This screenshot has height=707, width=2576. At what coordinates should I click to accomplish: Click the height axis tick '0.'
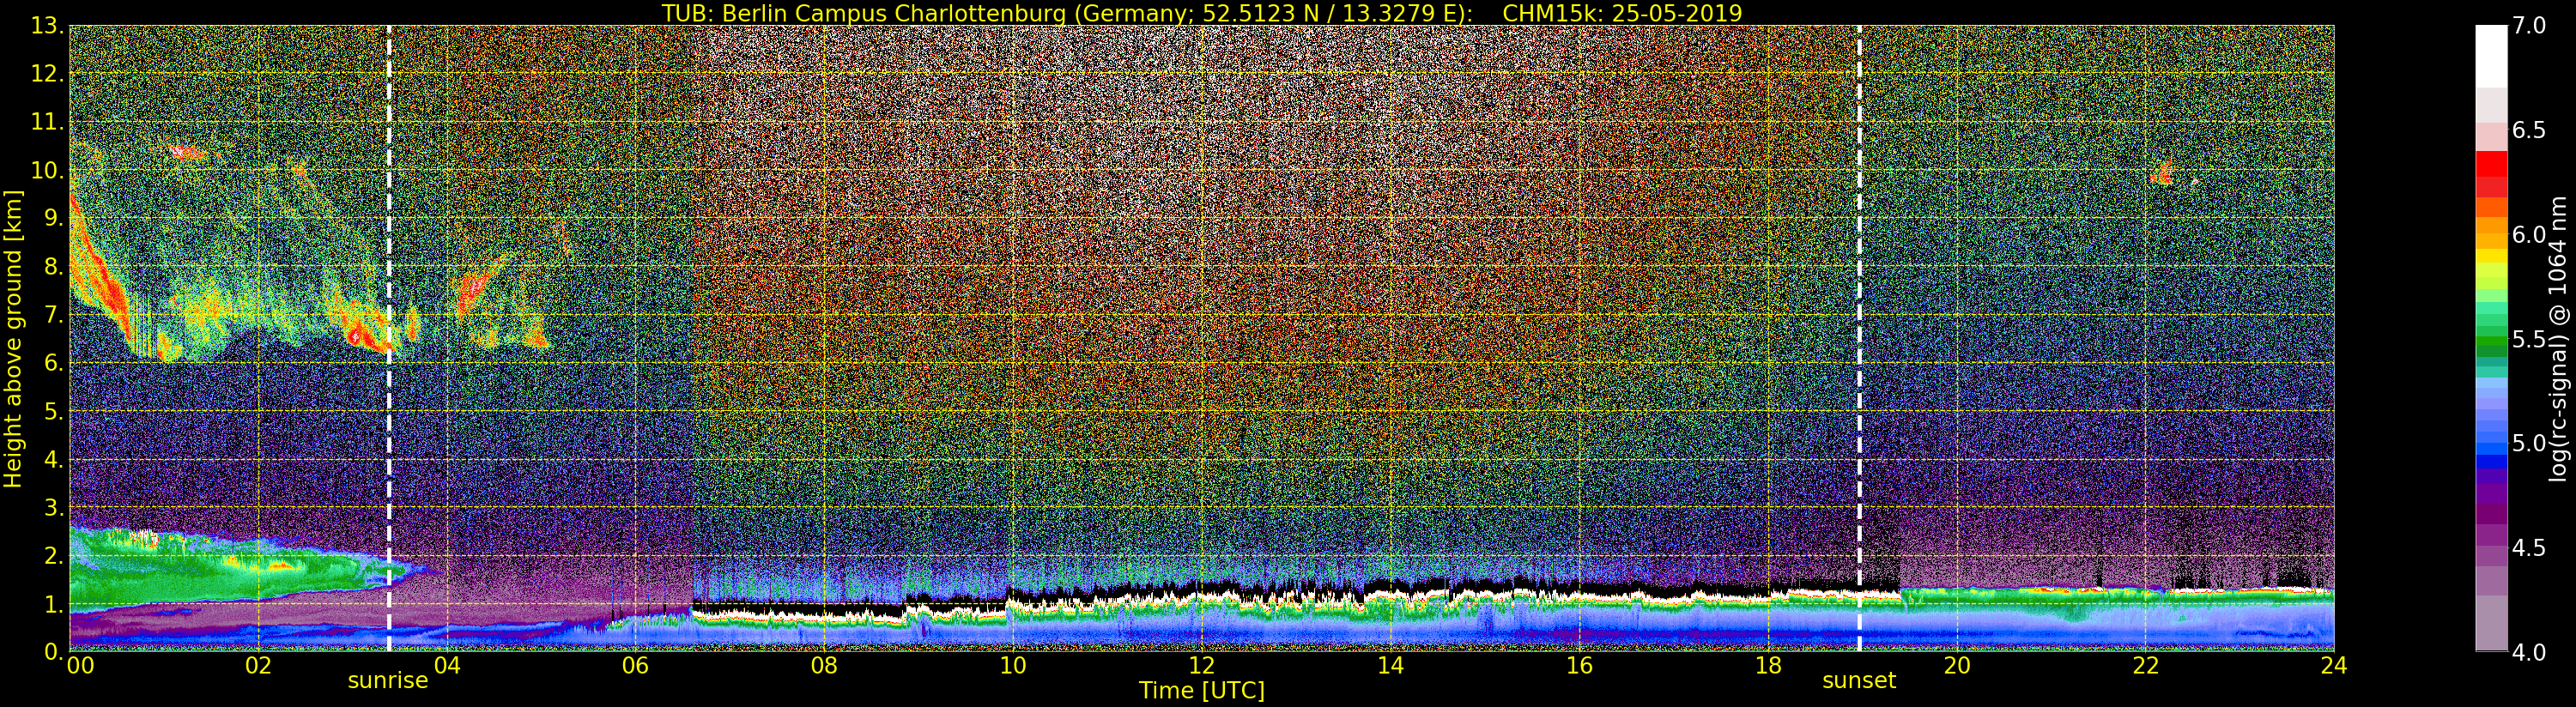click(x=53, y=651)
